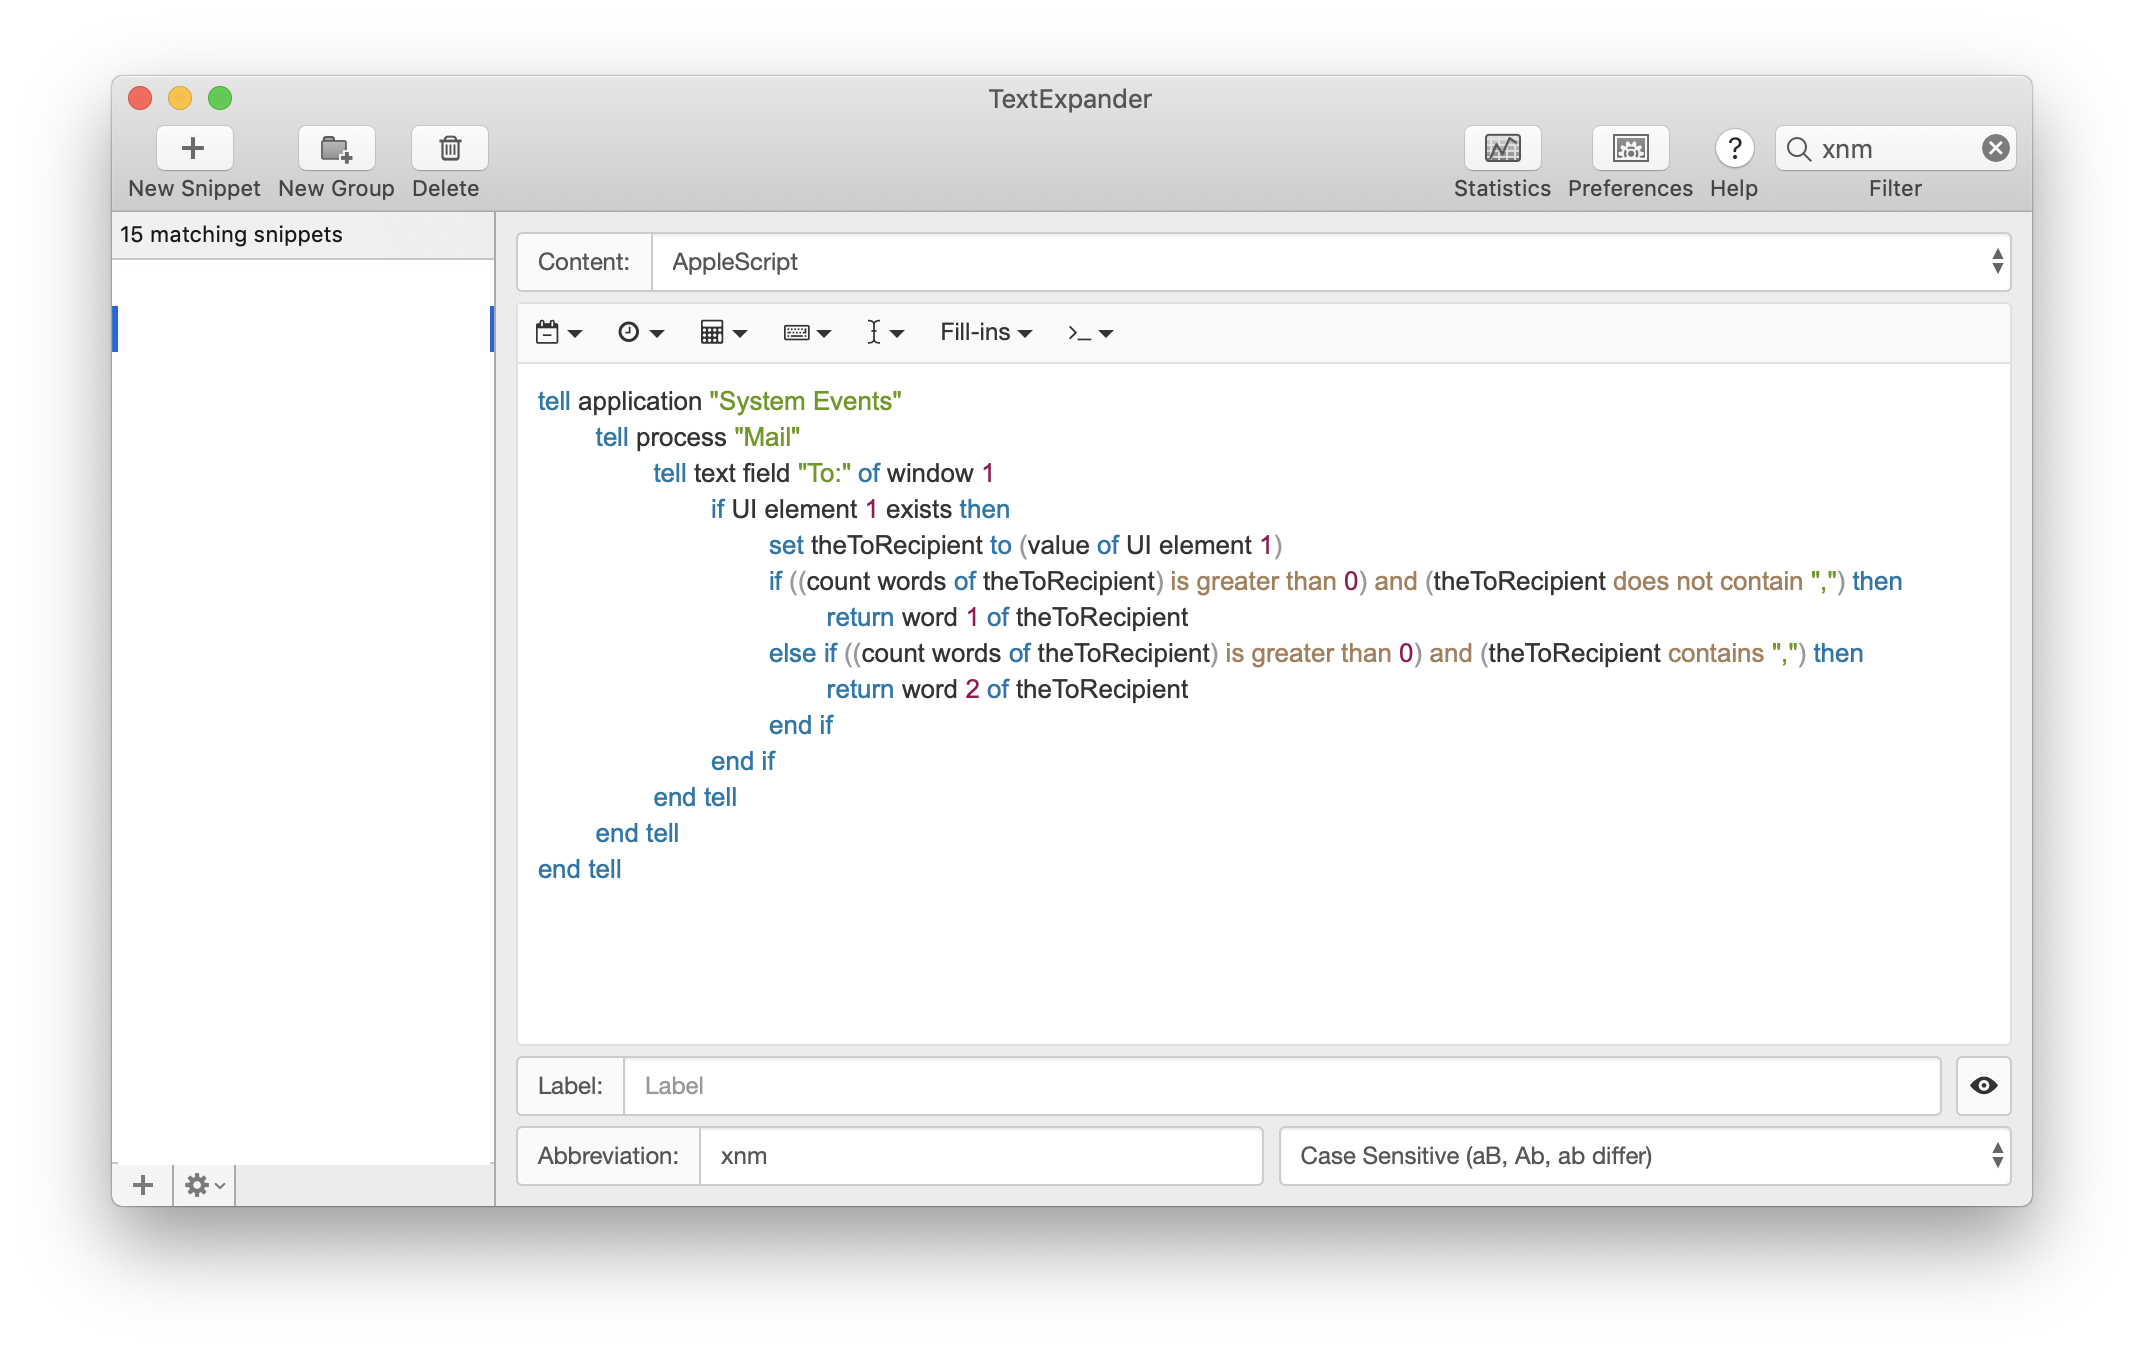
Task: Click the magnifying glass search icon
Action: click(1798, 149)
